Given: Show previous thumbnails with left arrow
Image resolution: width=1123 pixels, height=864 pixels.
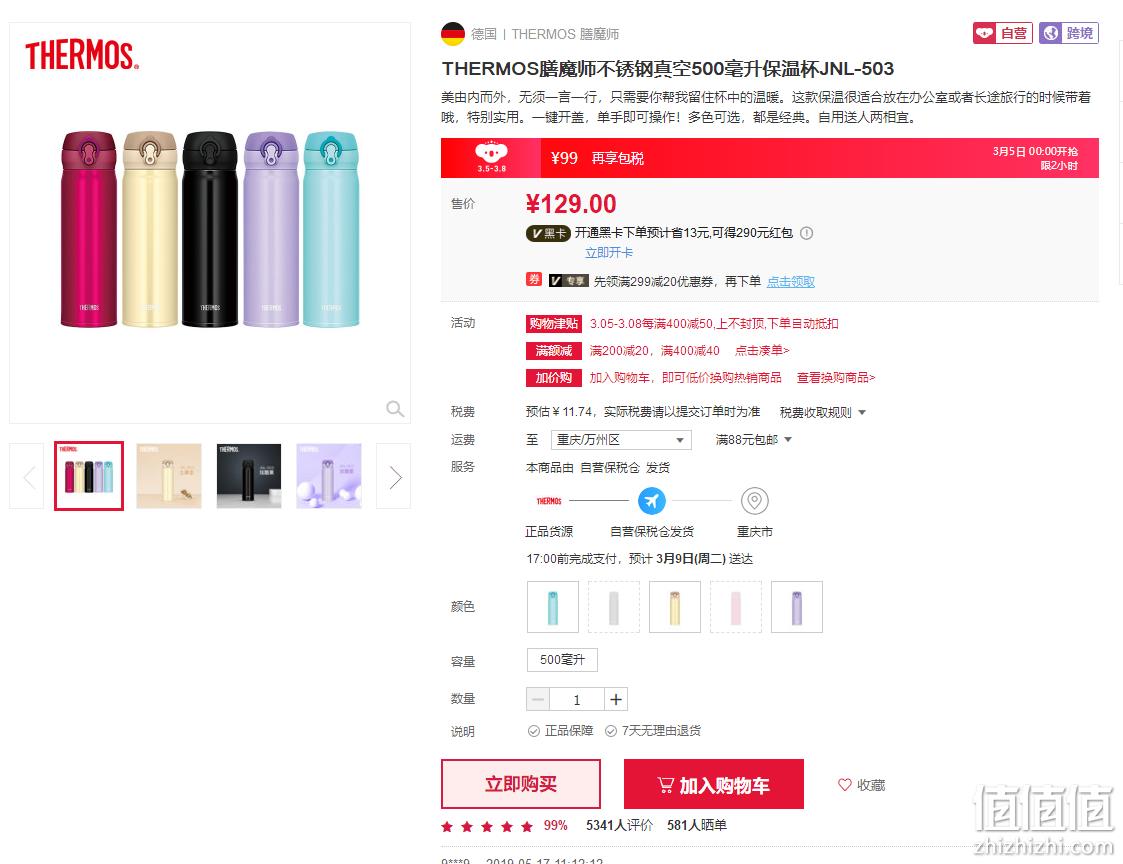Looking at the screenshot, I should tap(27, 476).
